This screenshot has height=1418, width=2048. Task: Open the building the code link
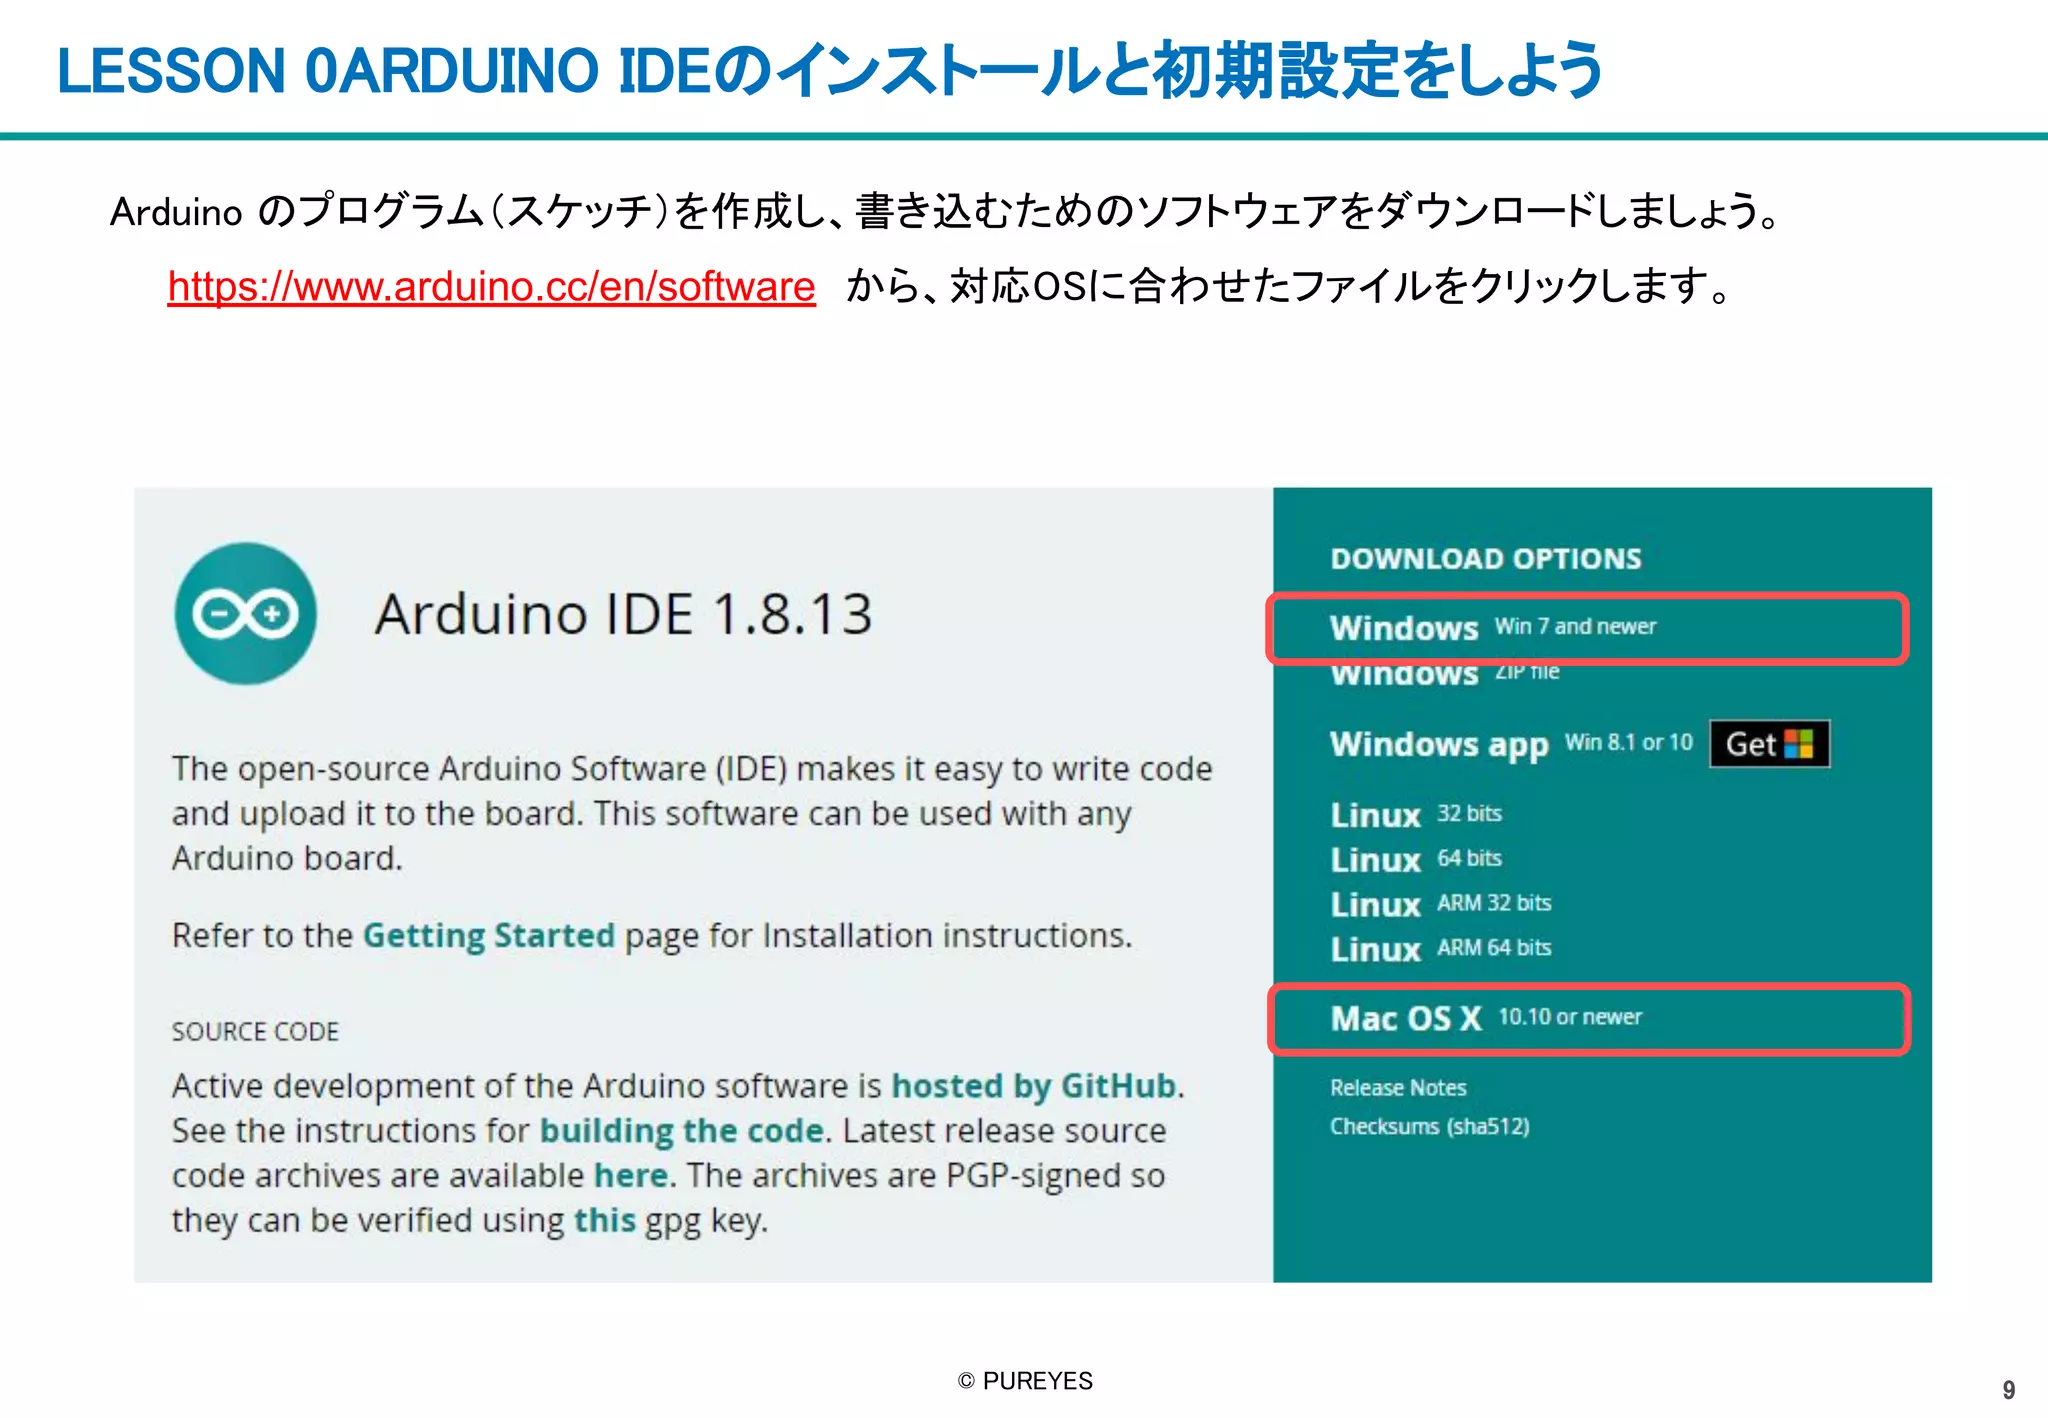683,1131
